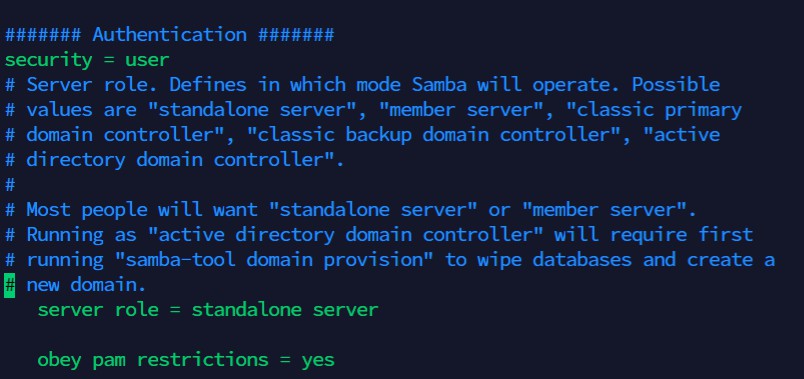Click the word "Possible" ending Server role line

[x=676, y=85]
